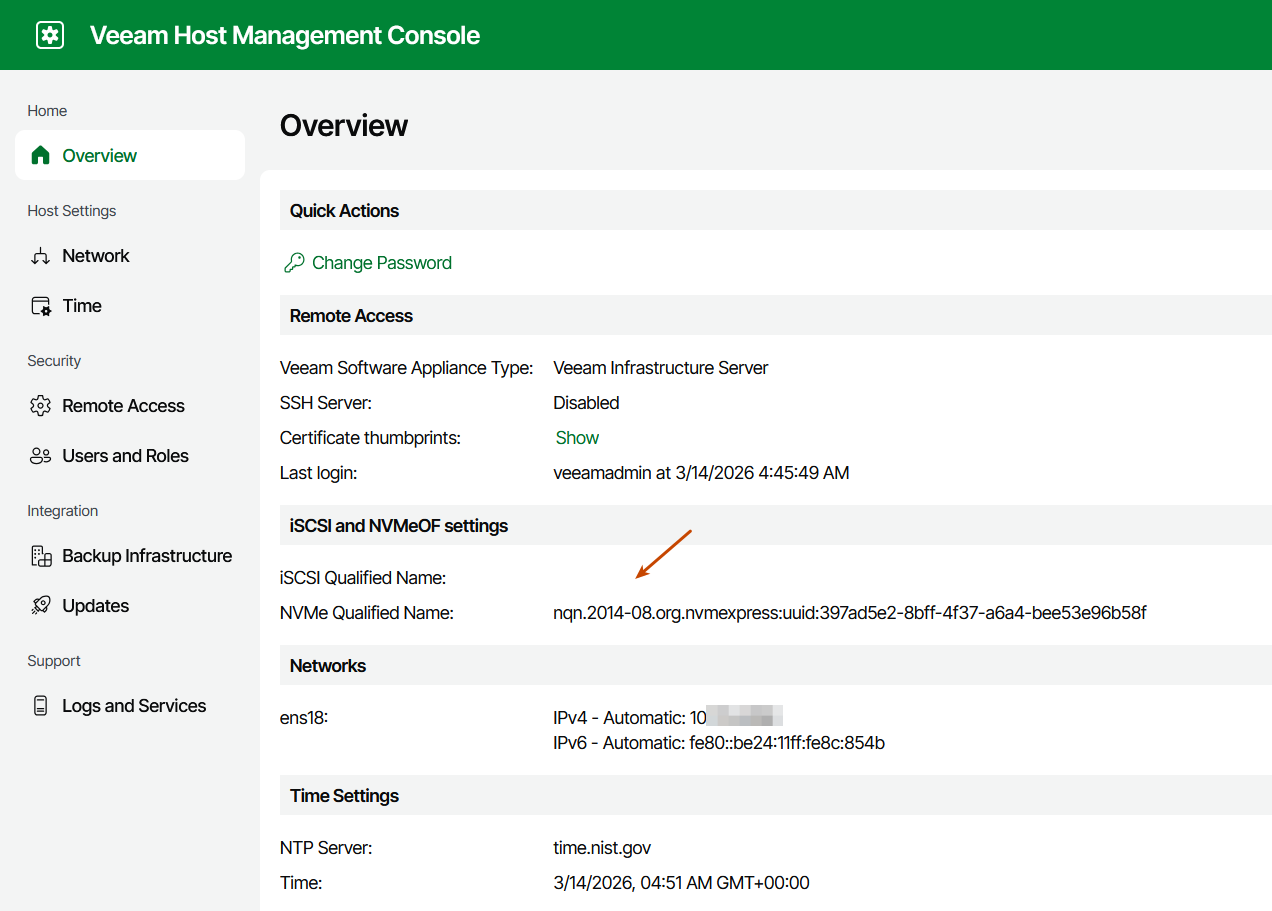
Task: Click the time.nist.gov NTP server value
Action: click(602, 848)
